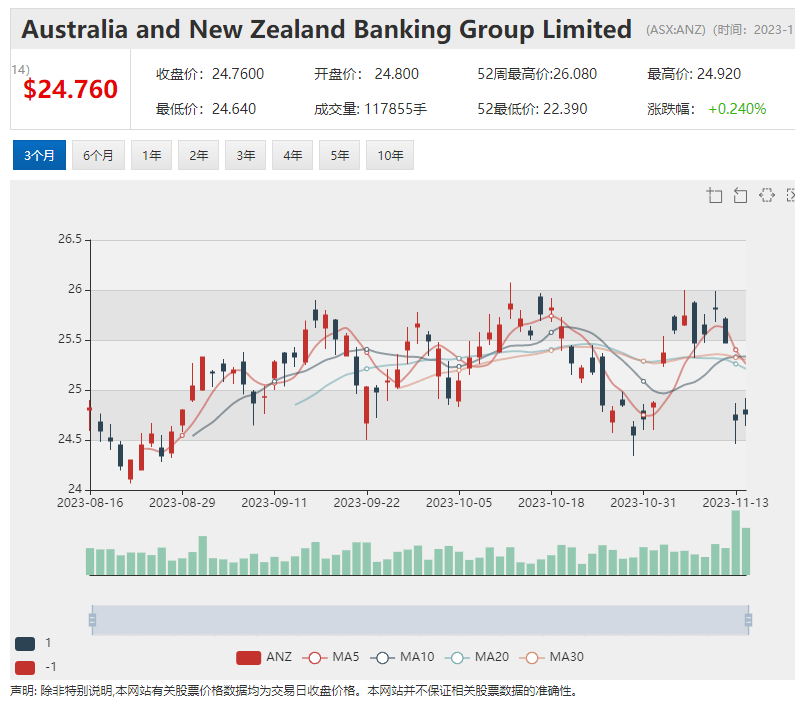
Task: Switch to the 6个月 range tab
Action: click(x=98, y=155)
